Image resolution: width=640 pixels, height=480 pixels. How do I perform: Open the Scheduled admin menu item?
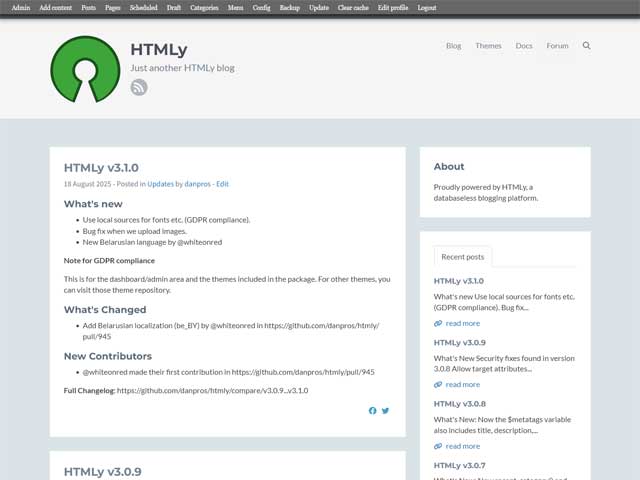(x=143, y=7)
